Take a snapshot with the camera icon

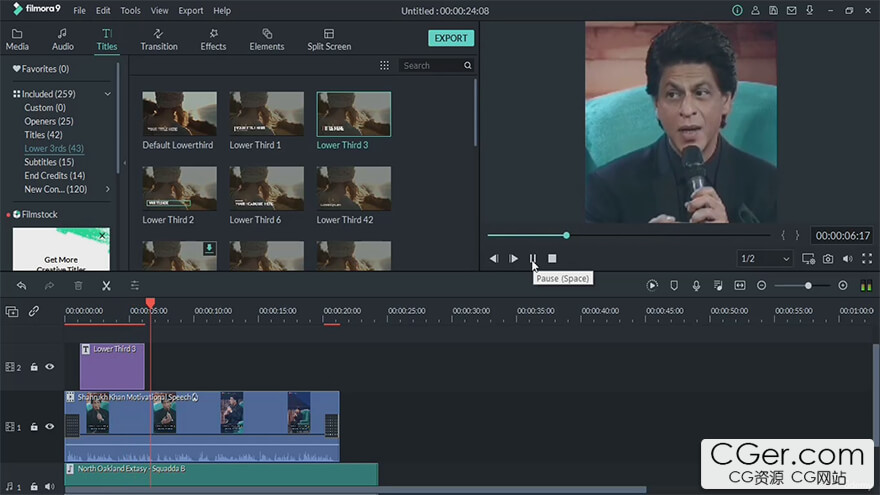[828, 259]
